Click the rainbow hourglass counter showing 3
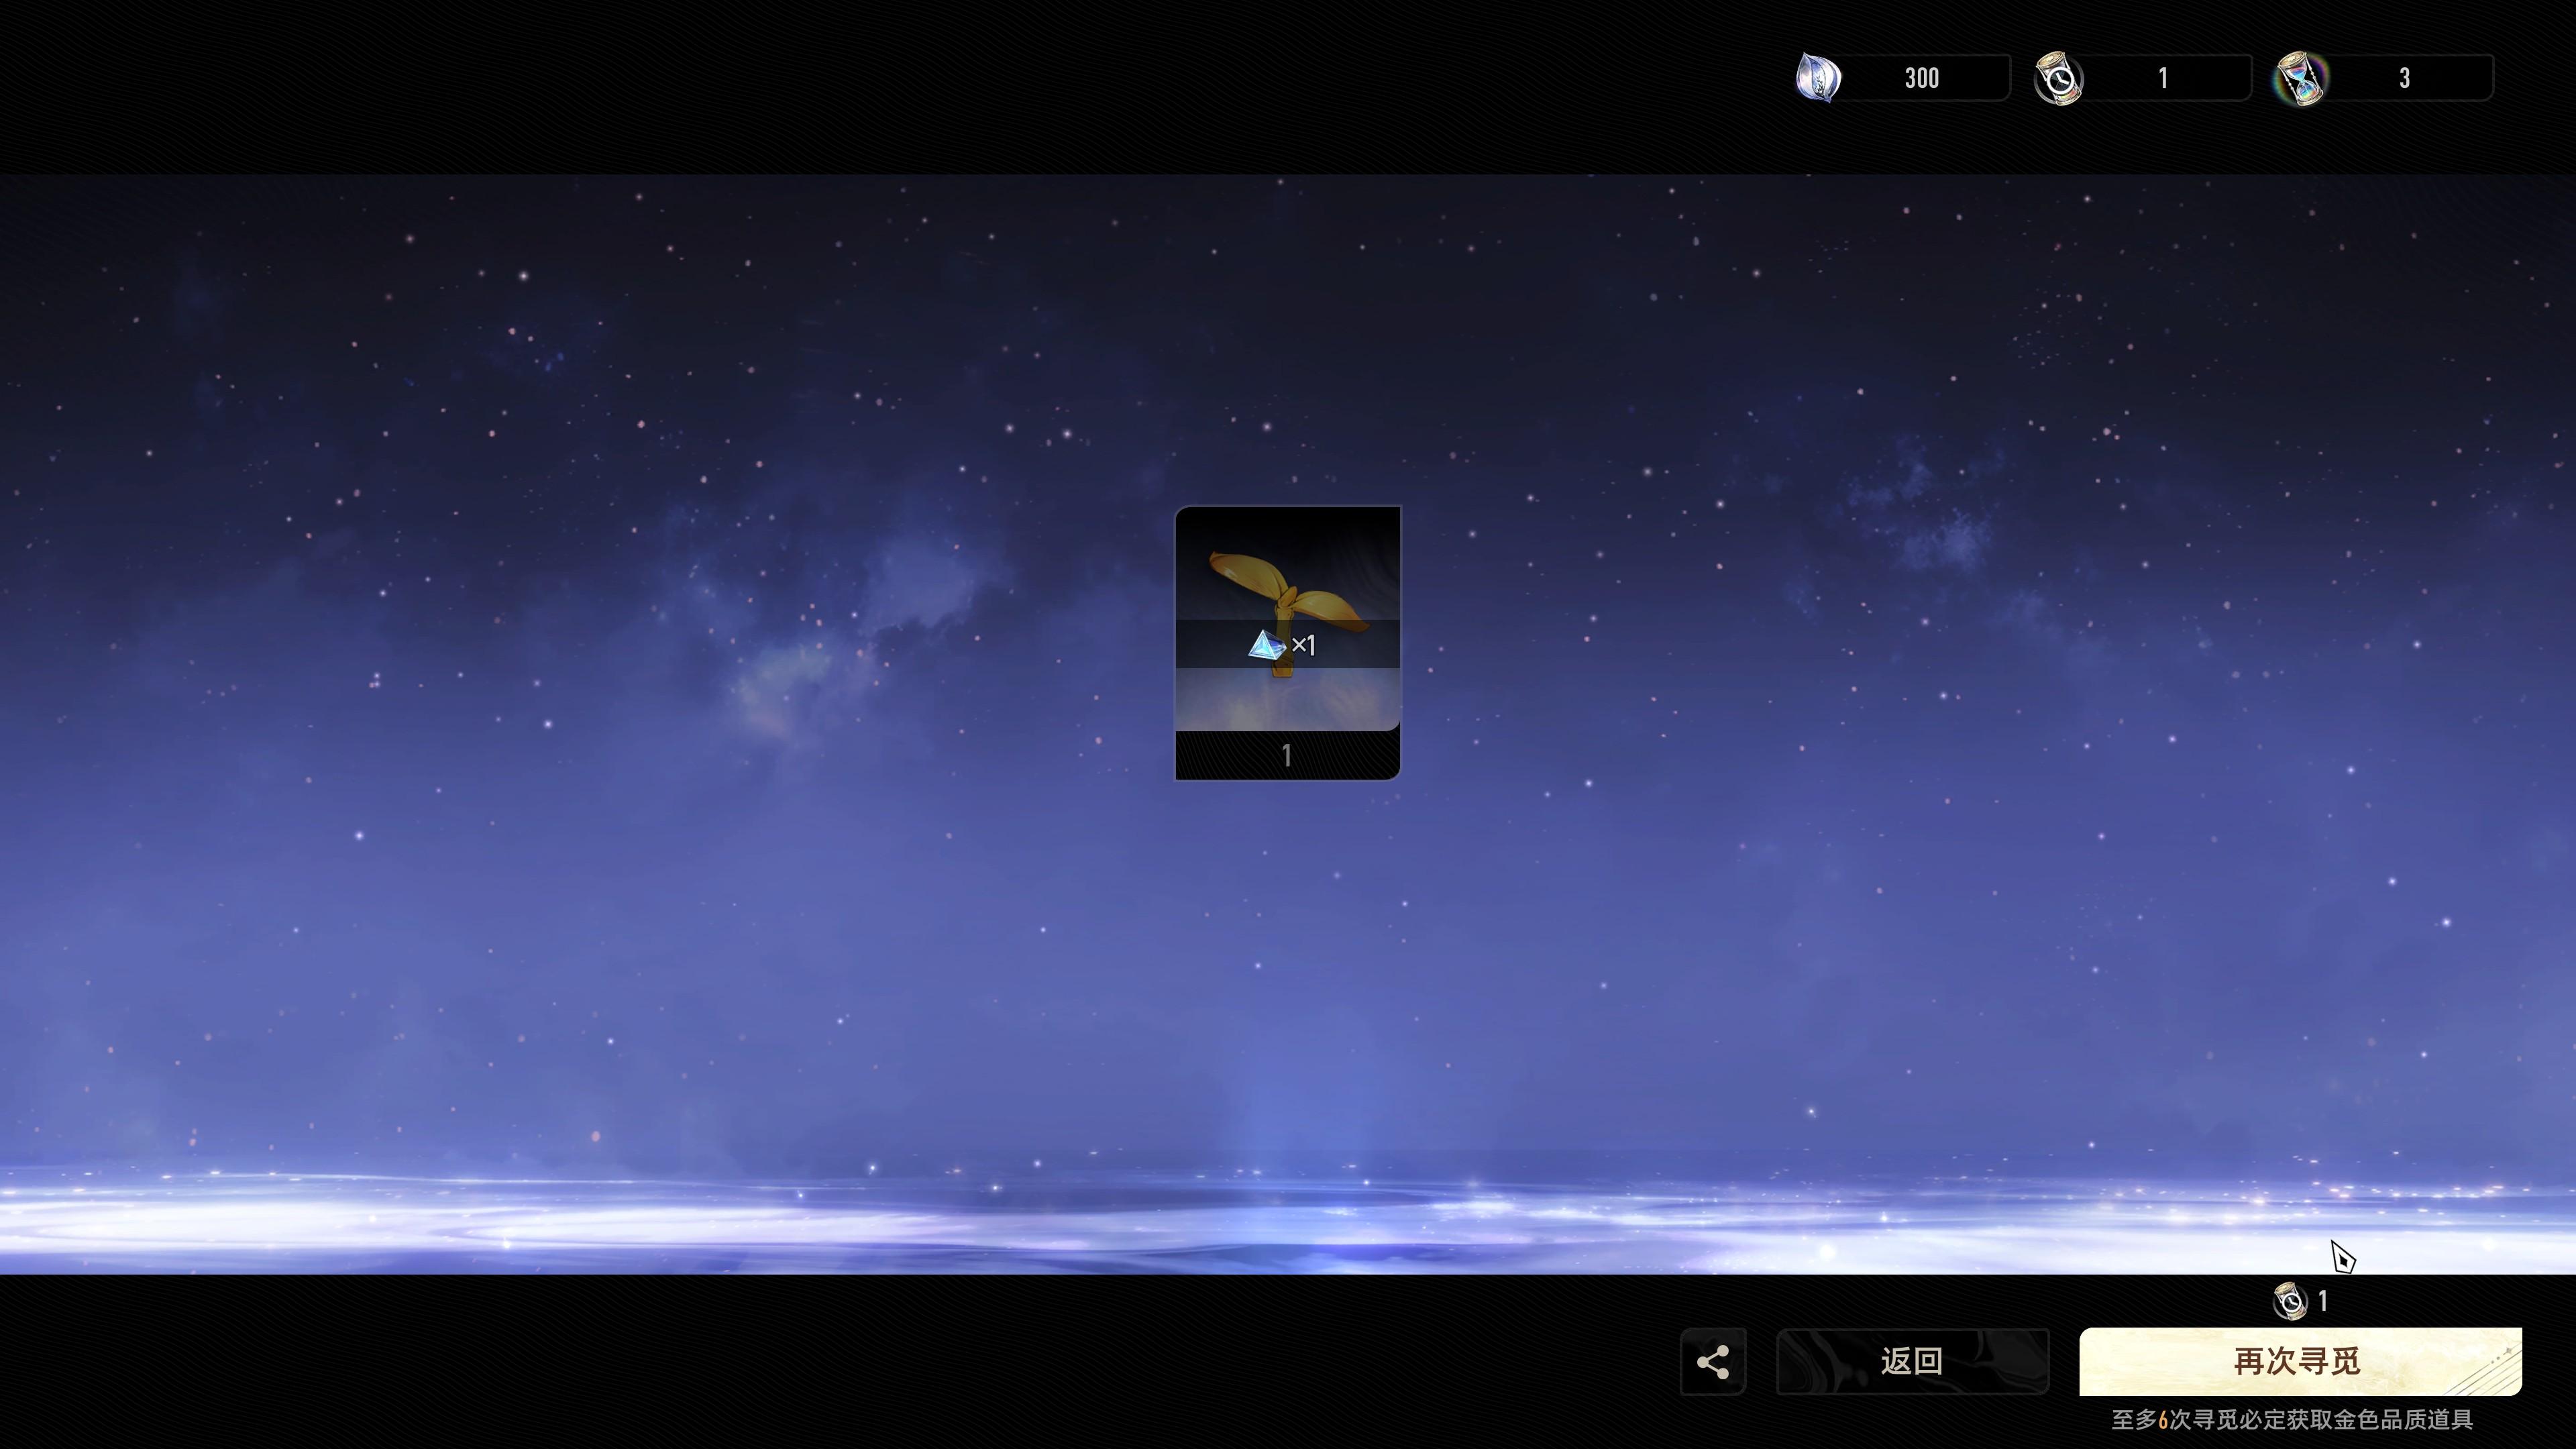Screen dimensions: 2576x1449 (x=2404, y=78)
